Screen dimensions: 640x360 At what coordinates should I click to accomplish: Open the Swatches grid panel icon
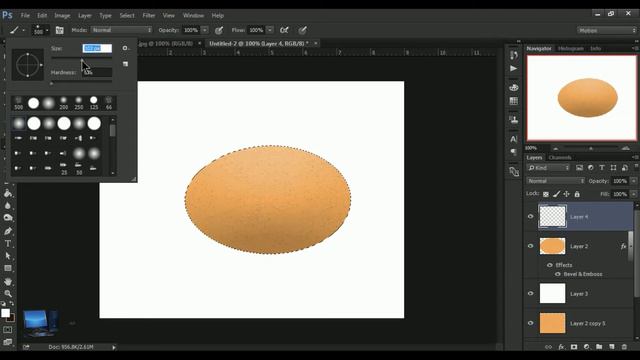pos(514,101)
